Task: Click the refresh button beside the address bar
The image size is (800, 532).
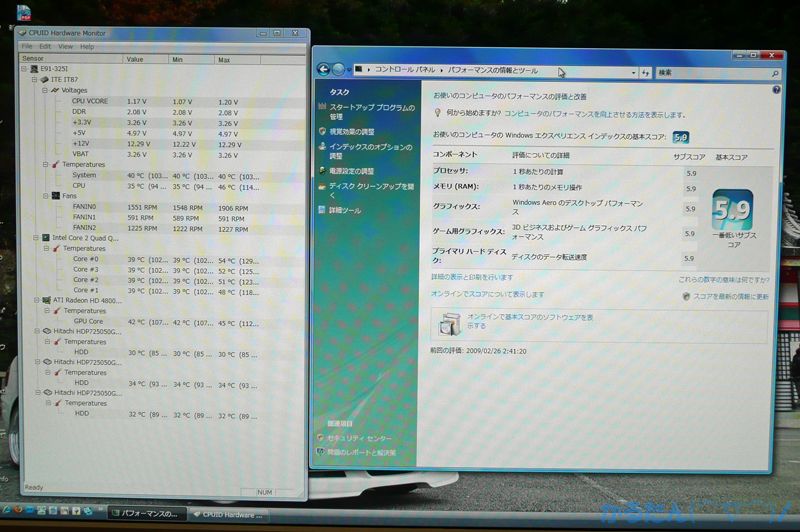Action: [x=645, y=73]
